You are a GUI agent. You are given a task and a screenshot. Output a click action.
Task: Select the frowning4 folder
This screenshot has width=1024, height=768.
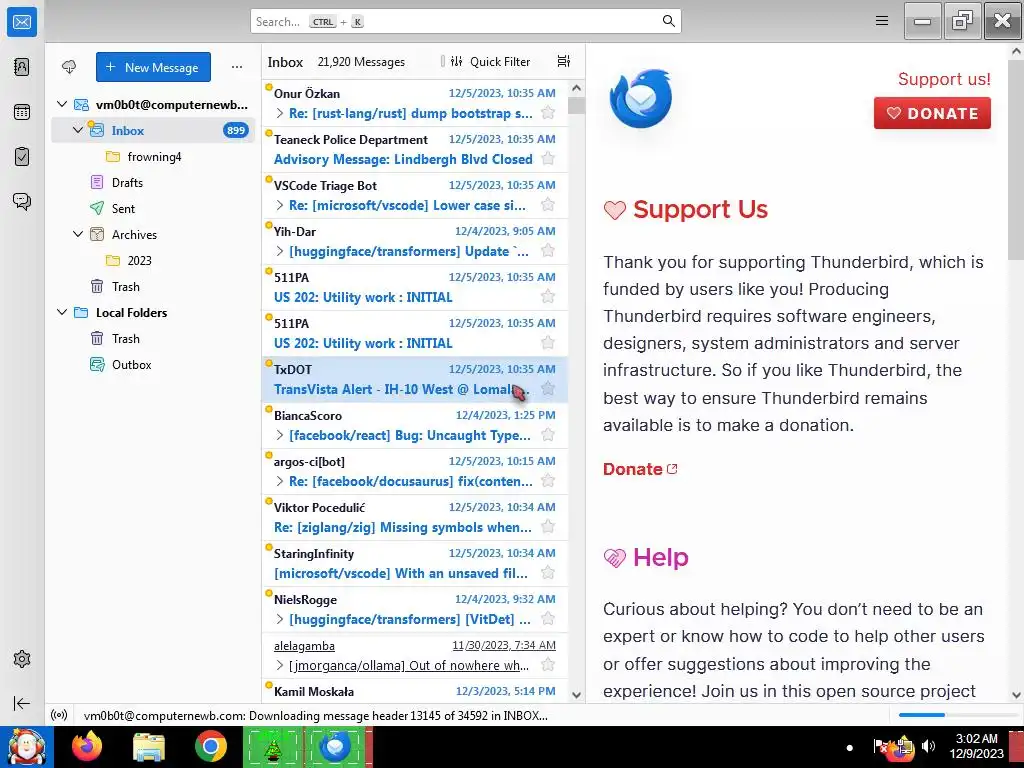tap(154, 157)
